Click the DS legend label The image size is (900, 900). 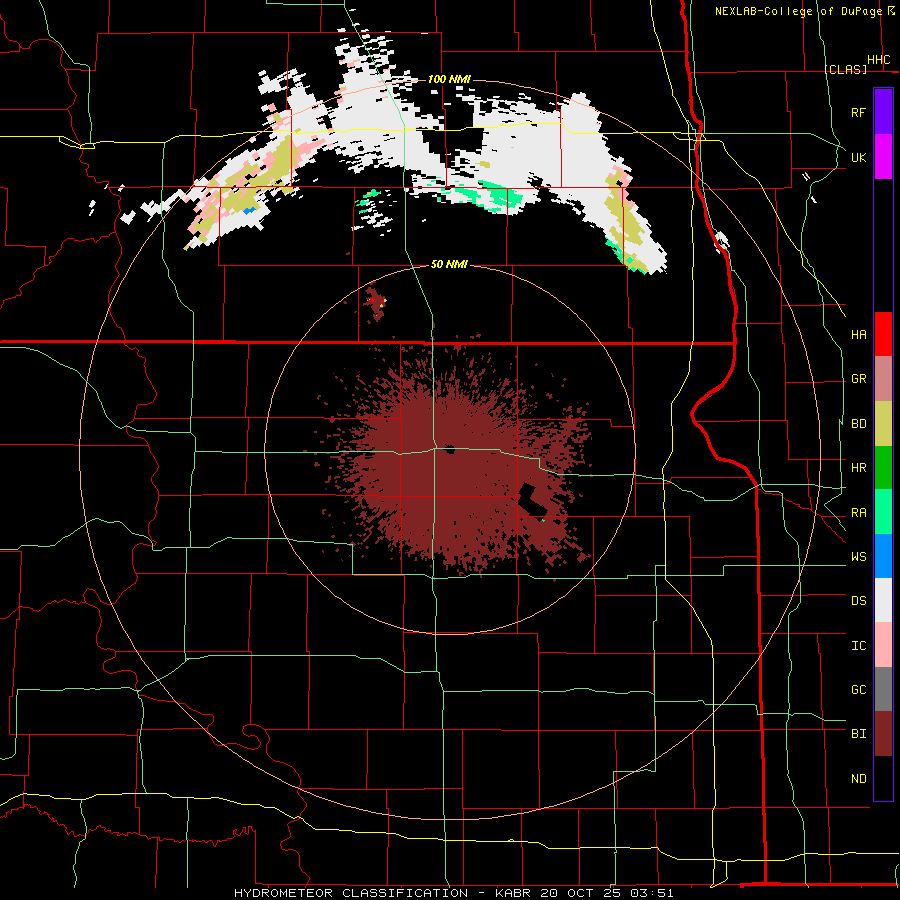coord(858,601)
